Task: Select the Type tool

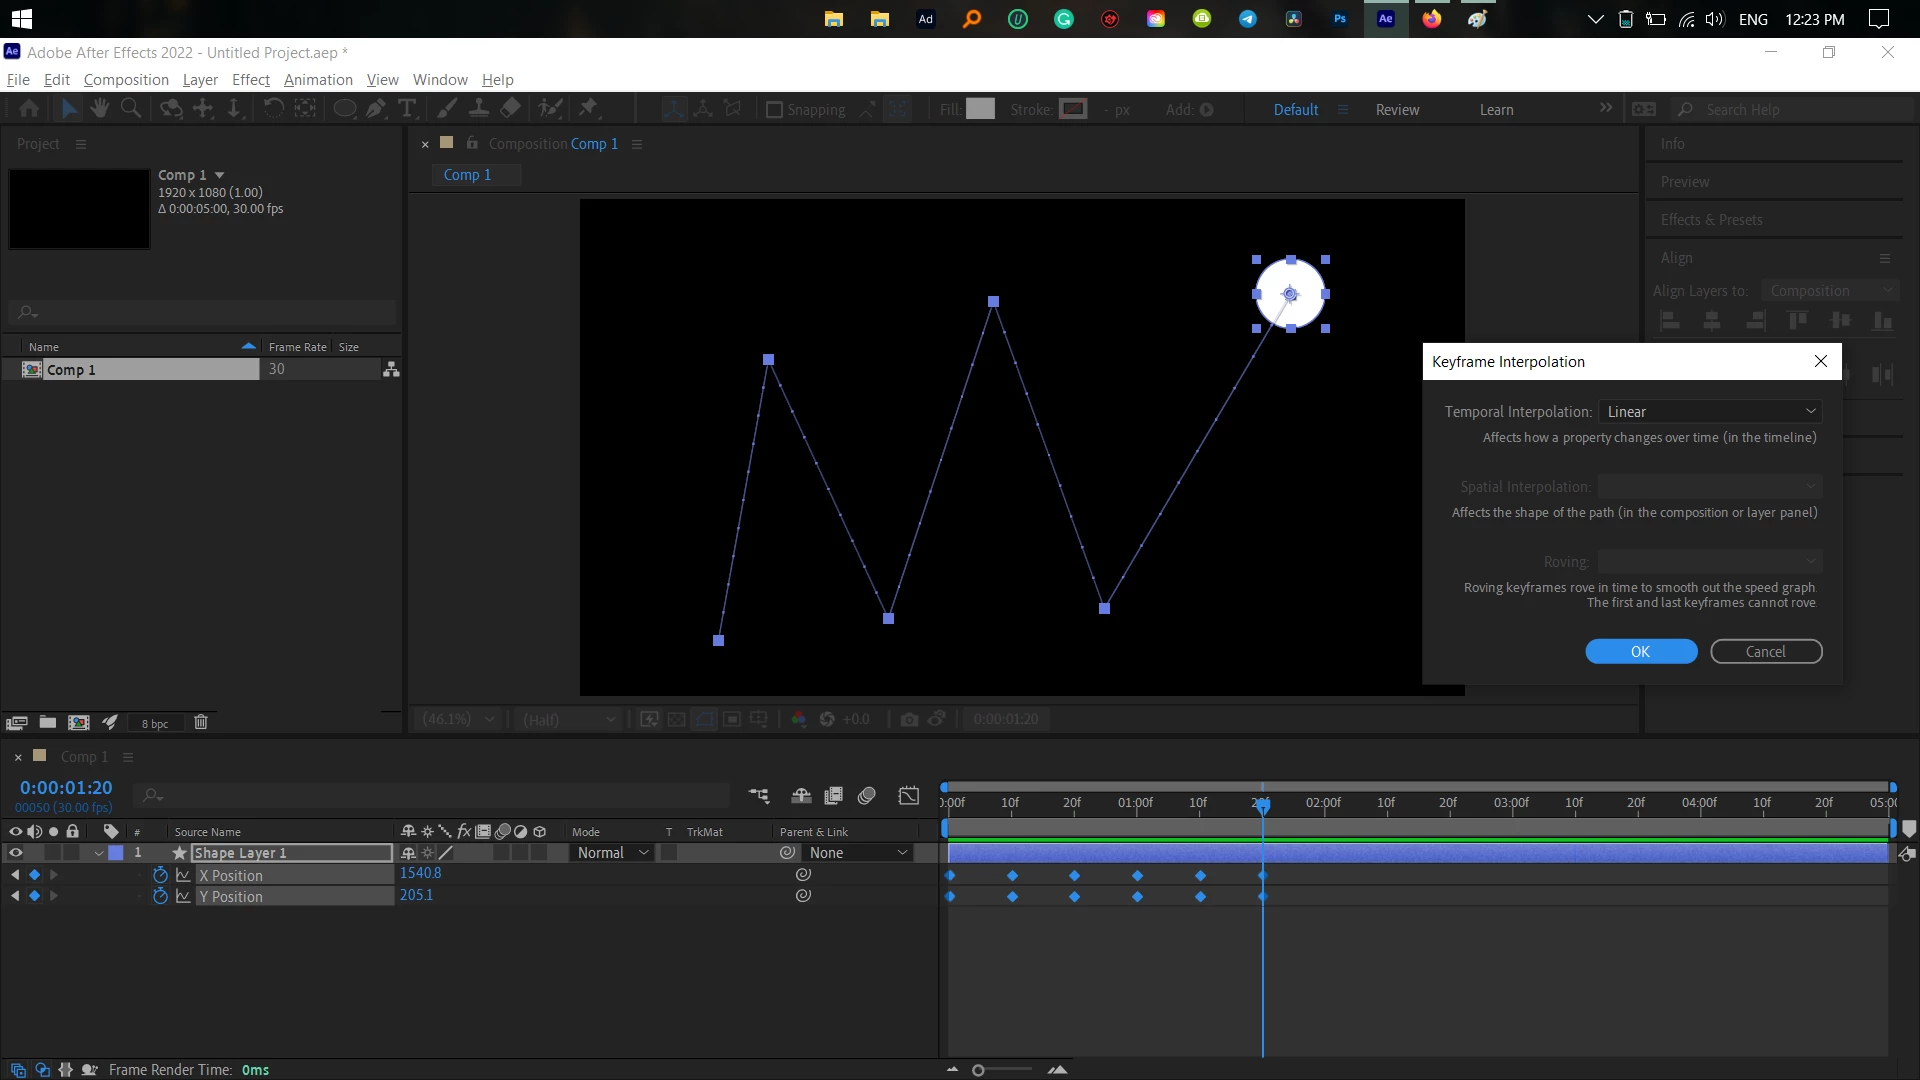Action: (407, 109)
